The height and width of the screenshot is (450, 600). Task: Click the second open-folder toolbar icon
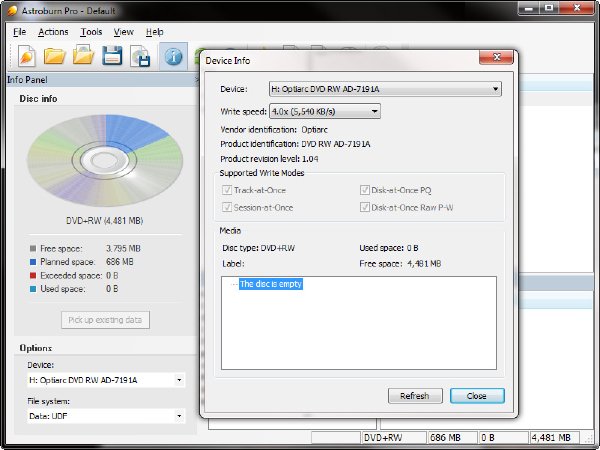coord(83,56)
